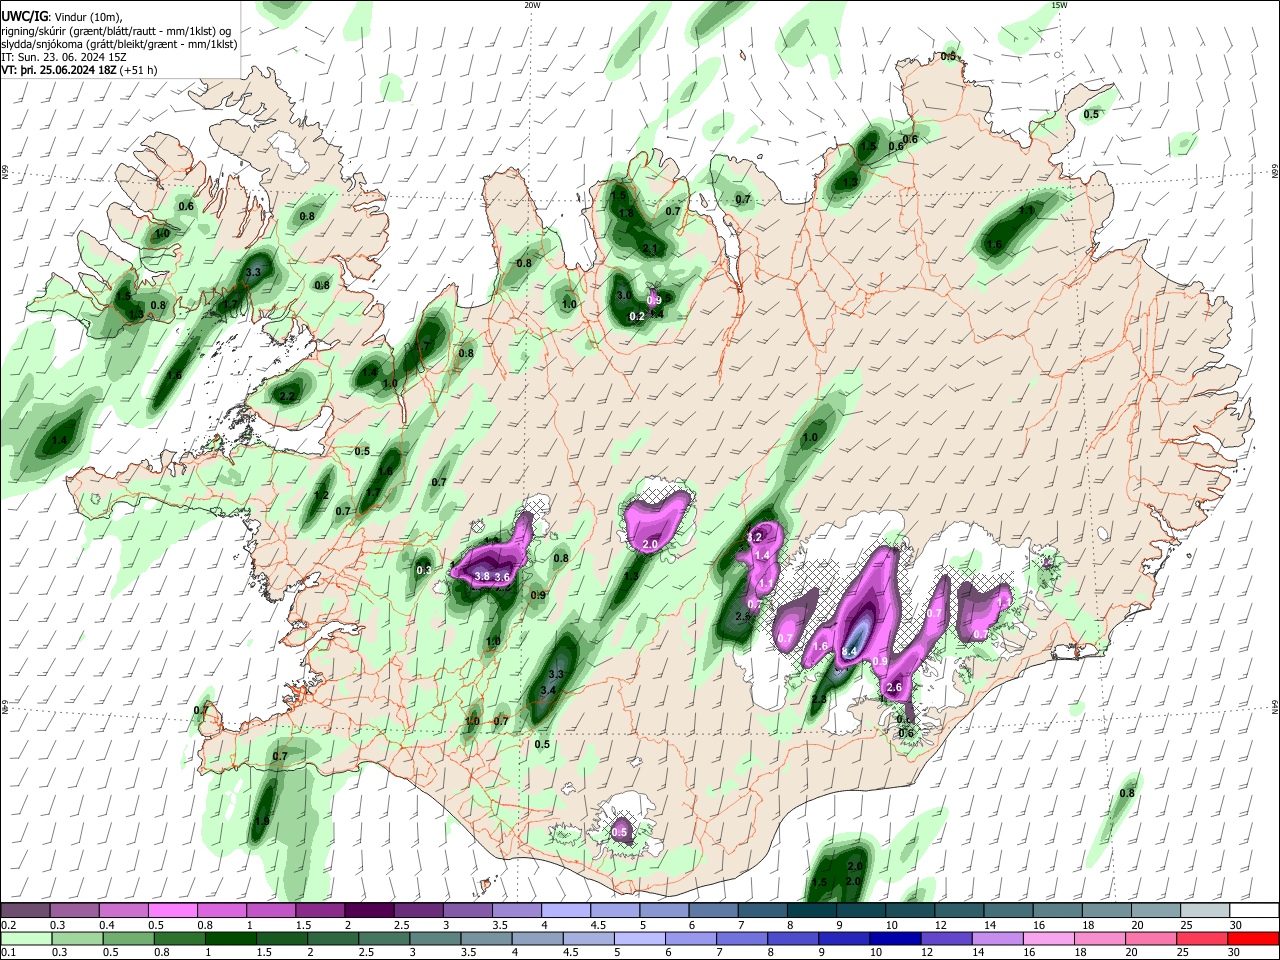Click the number 25 label in the top legend row

pos(1186,926)
